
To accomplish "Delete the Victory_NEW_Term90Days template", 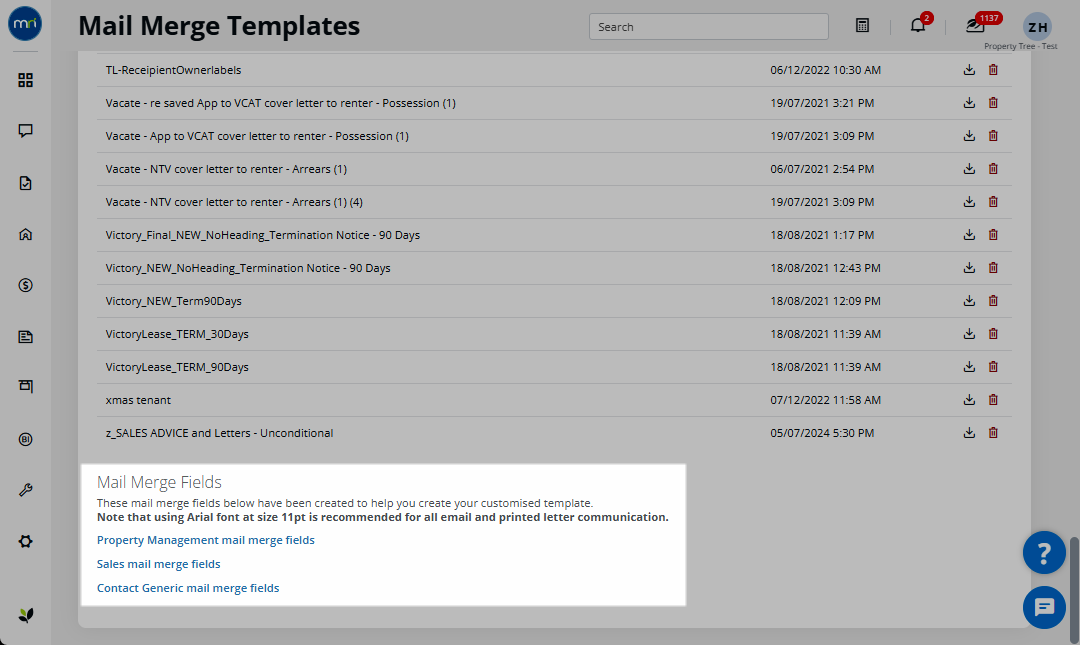I will (993, 301).
